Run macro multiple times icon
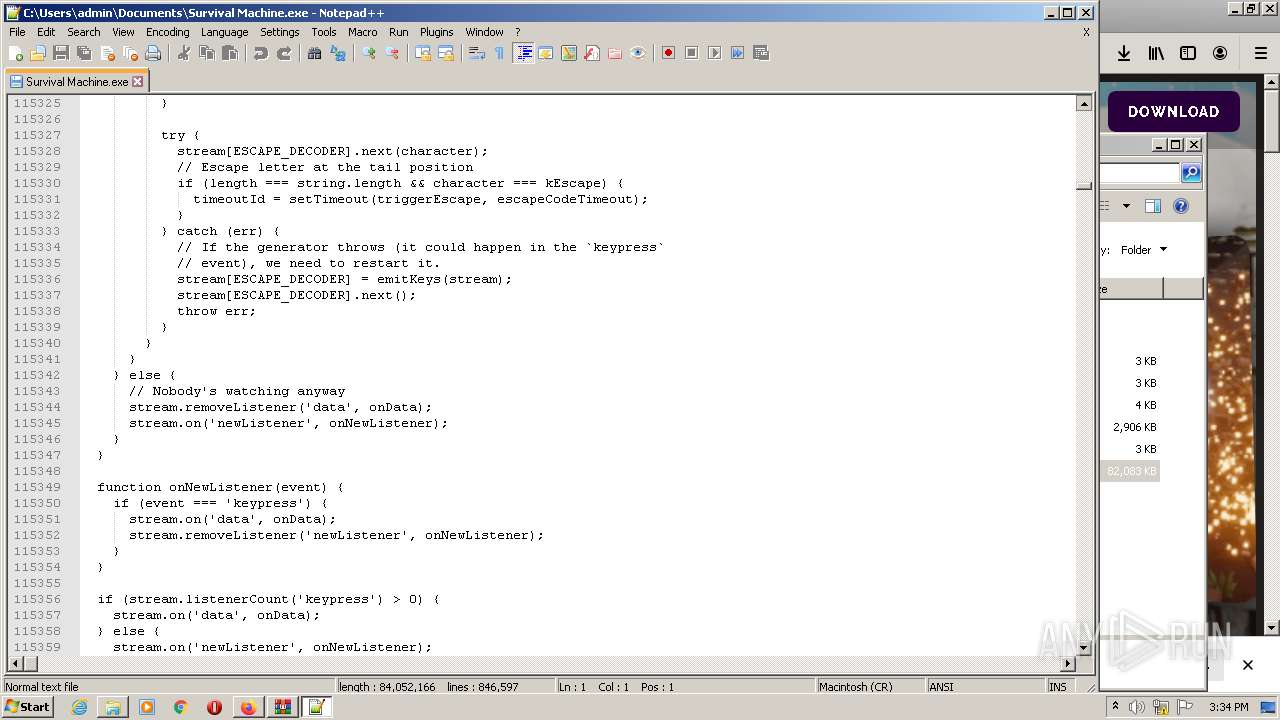The width and height of the screenshot is (1280, 720). (738, 53)
